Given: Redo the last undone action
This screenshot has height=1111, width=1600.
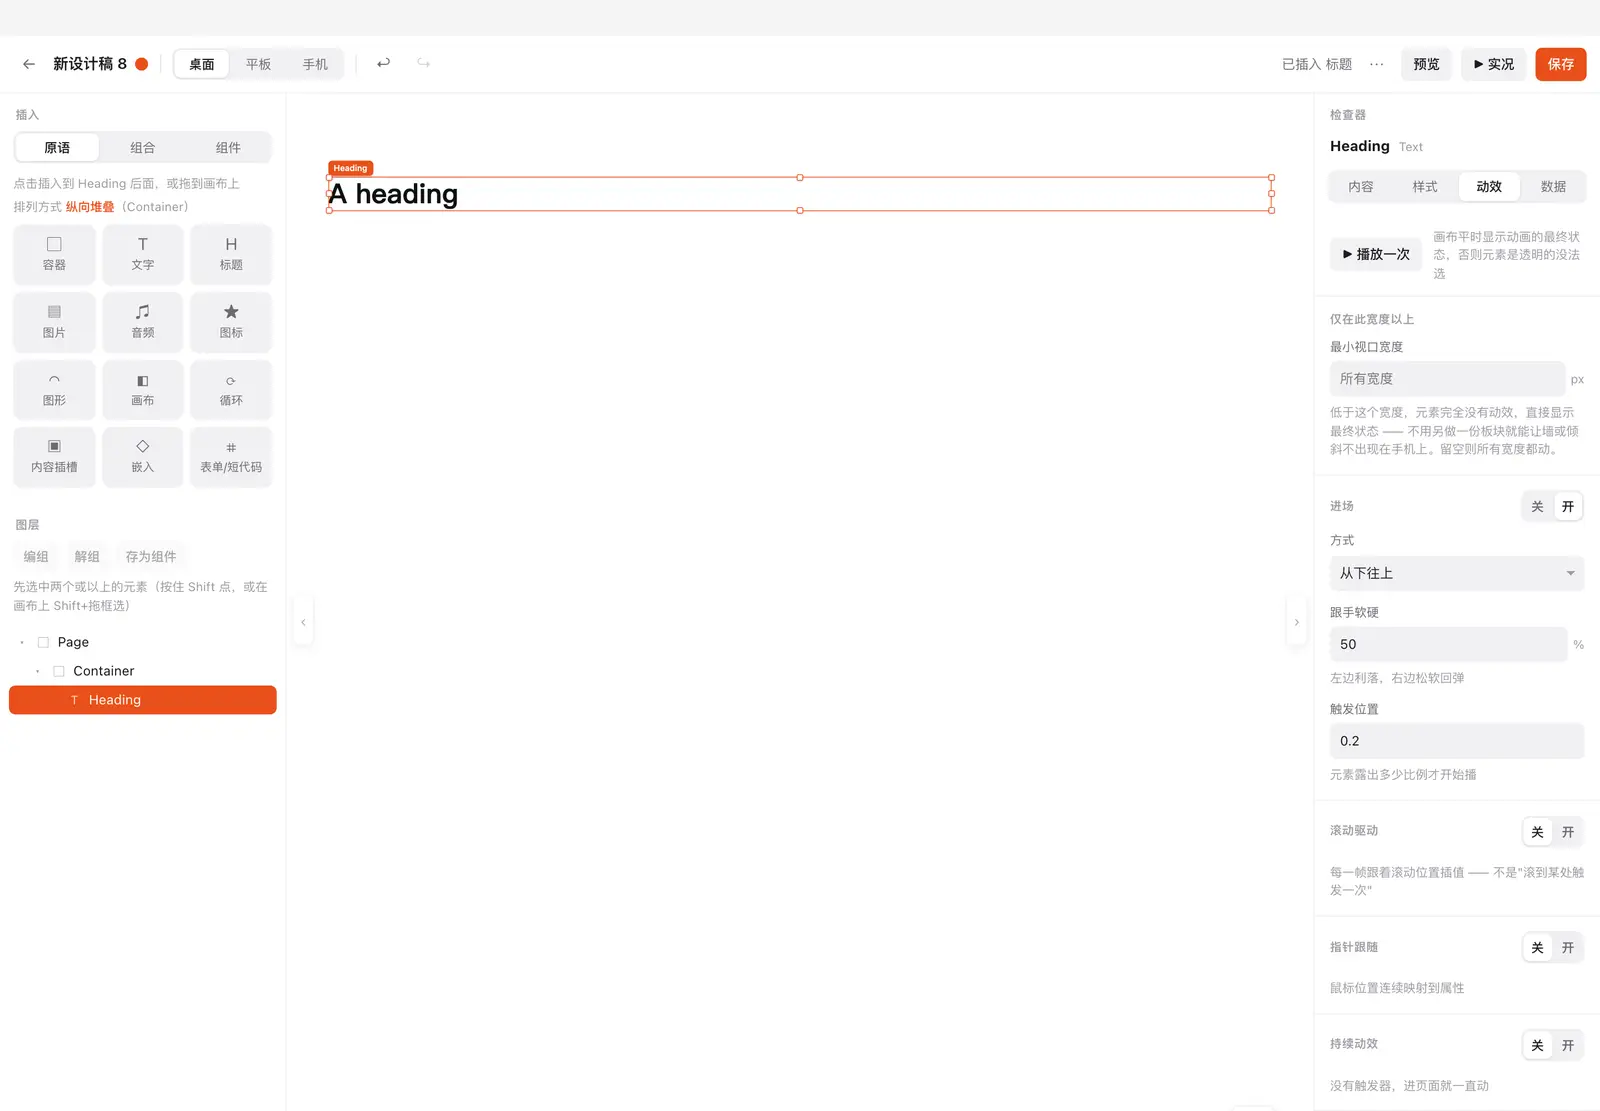Looking at the screenshot, I should [424, 63].
